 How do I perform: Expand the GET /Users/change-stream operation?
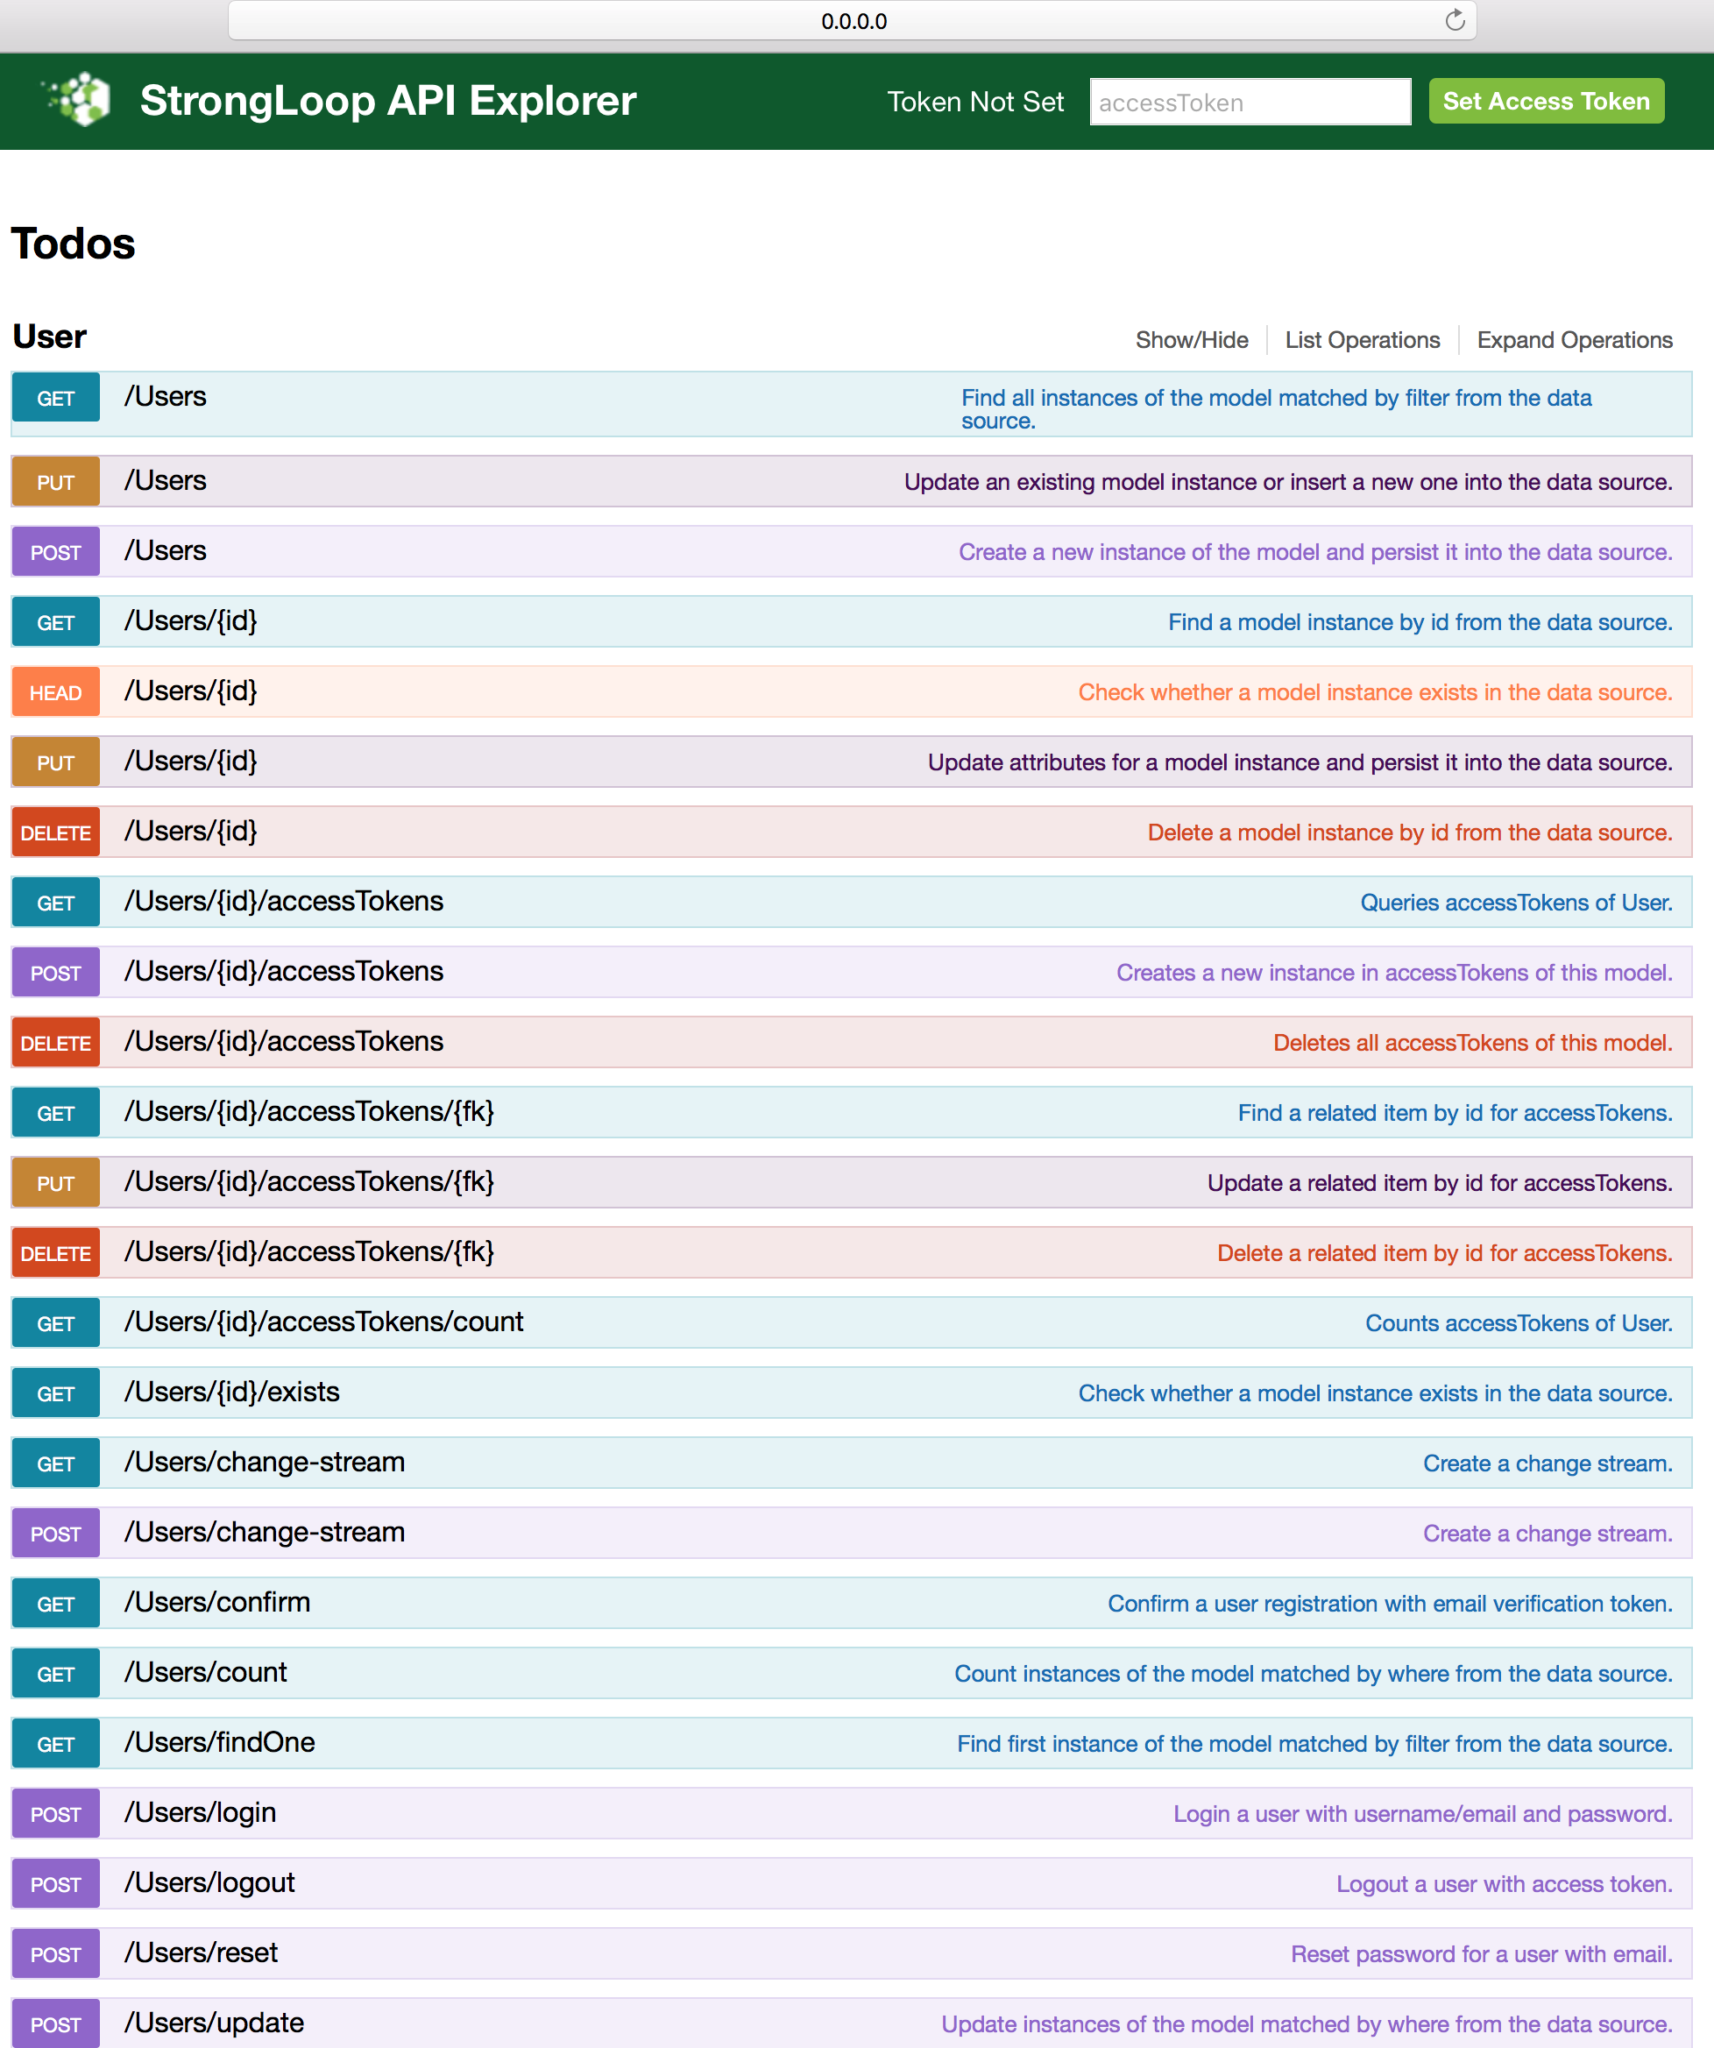point(263,1462)
